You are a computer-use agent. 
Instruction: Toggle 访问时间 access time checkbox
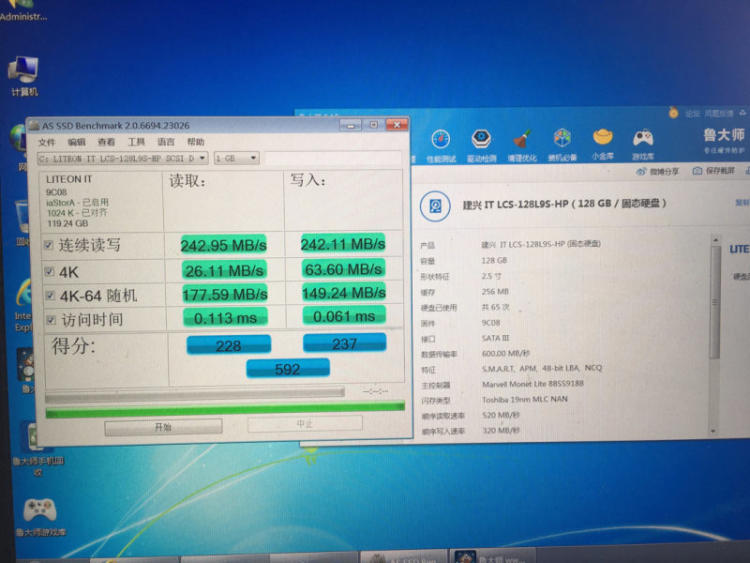[x=51, y=320]
